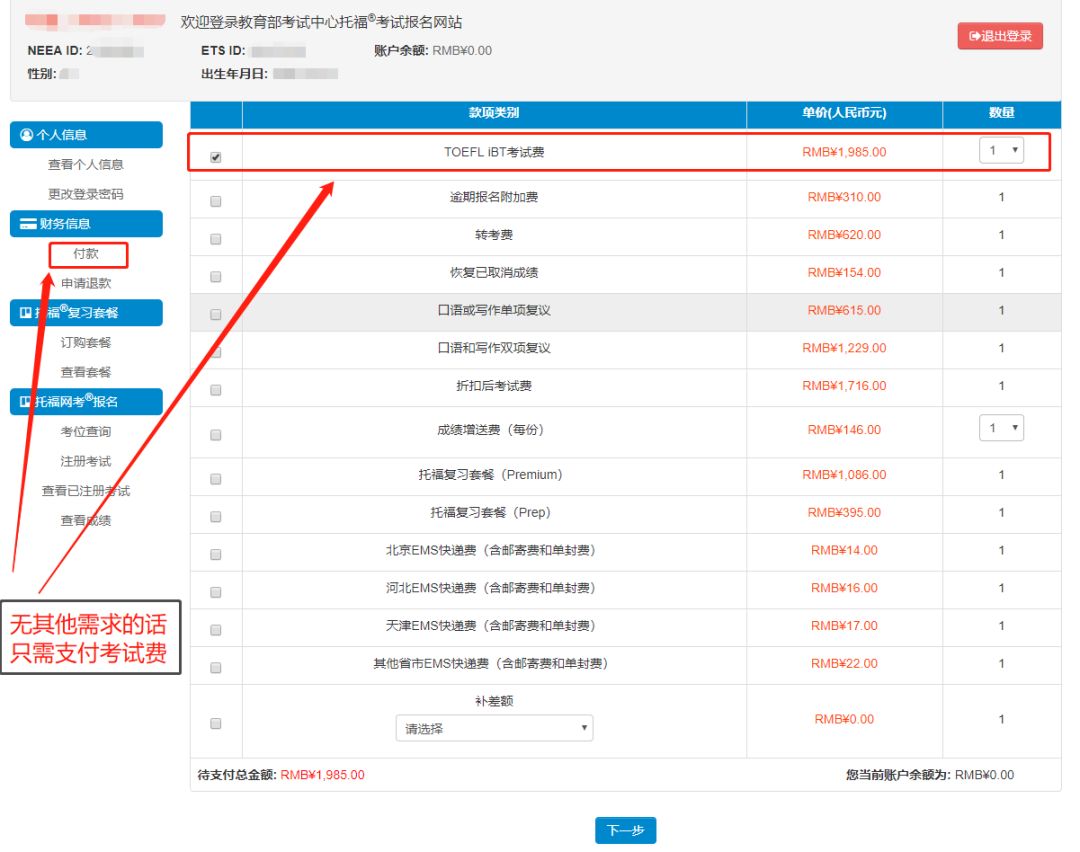Check the 托福复习套餐 (Premium) checkbox

tap(216, 479)
